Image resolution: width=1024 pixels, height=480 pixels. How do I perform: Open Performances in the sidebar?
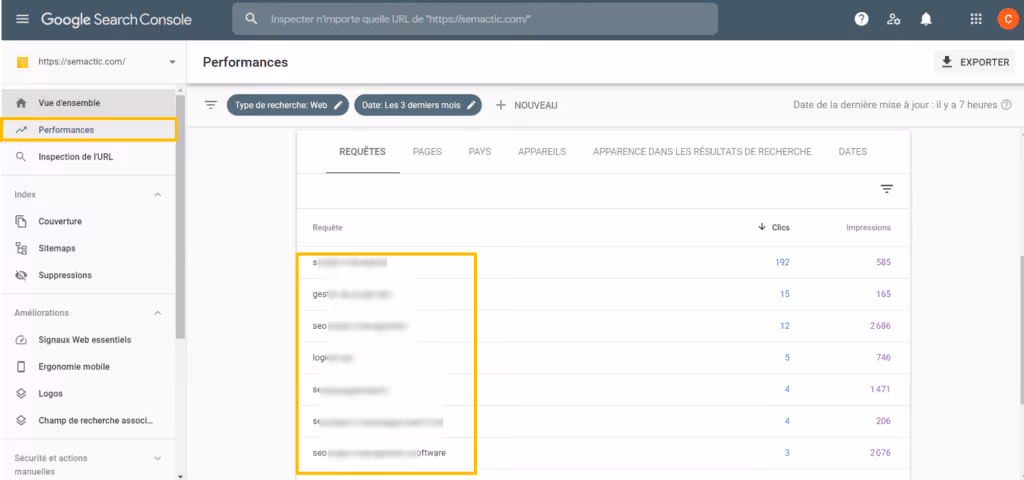(x=89, y=130)
